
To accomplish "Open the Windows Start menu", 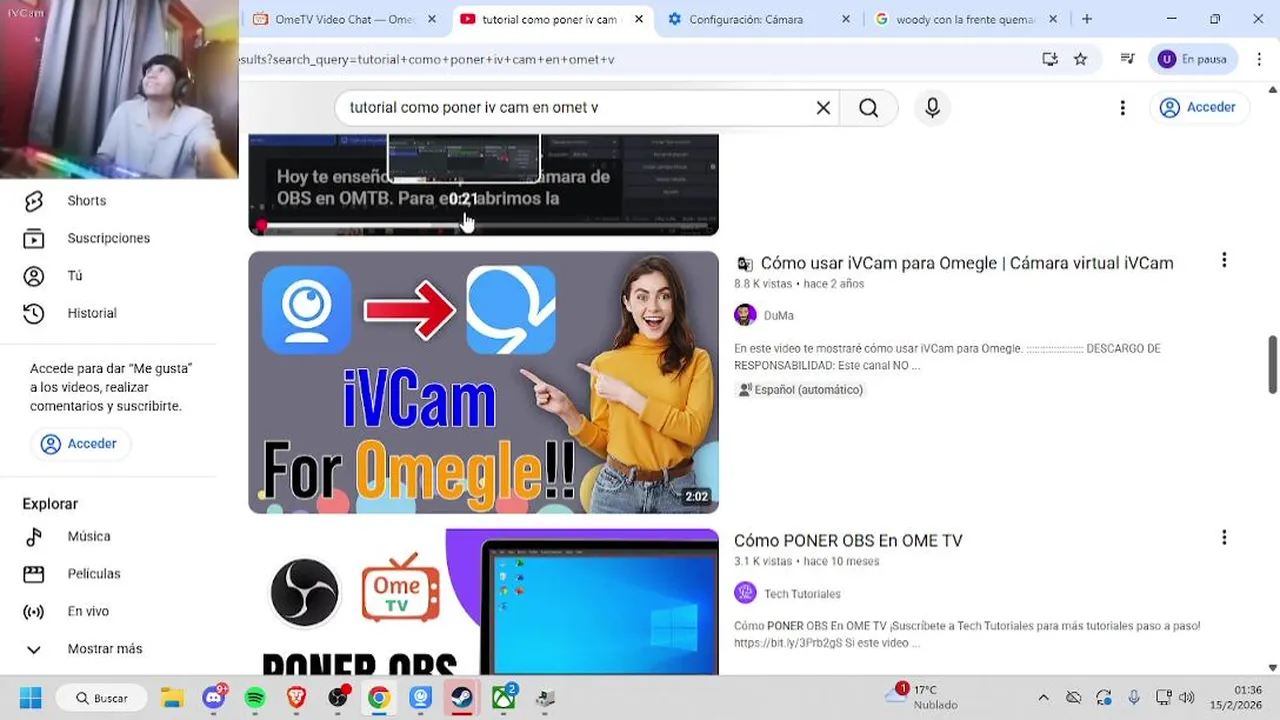I will (x=30, y=698).
